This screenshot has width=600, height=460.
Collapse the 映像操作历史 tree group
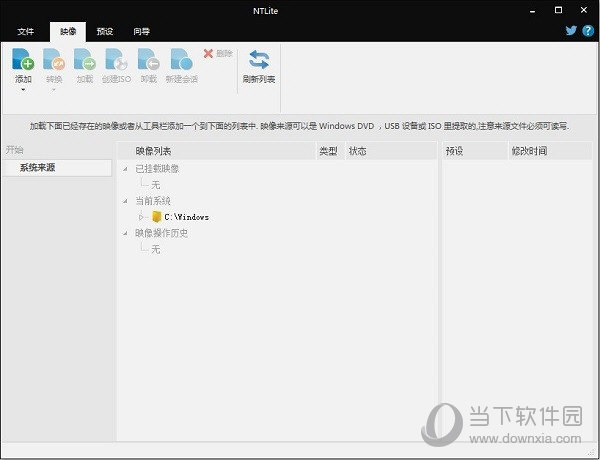[x=125, y=233]
